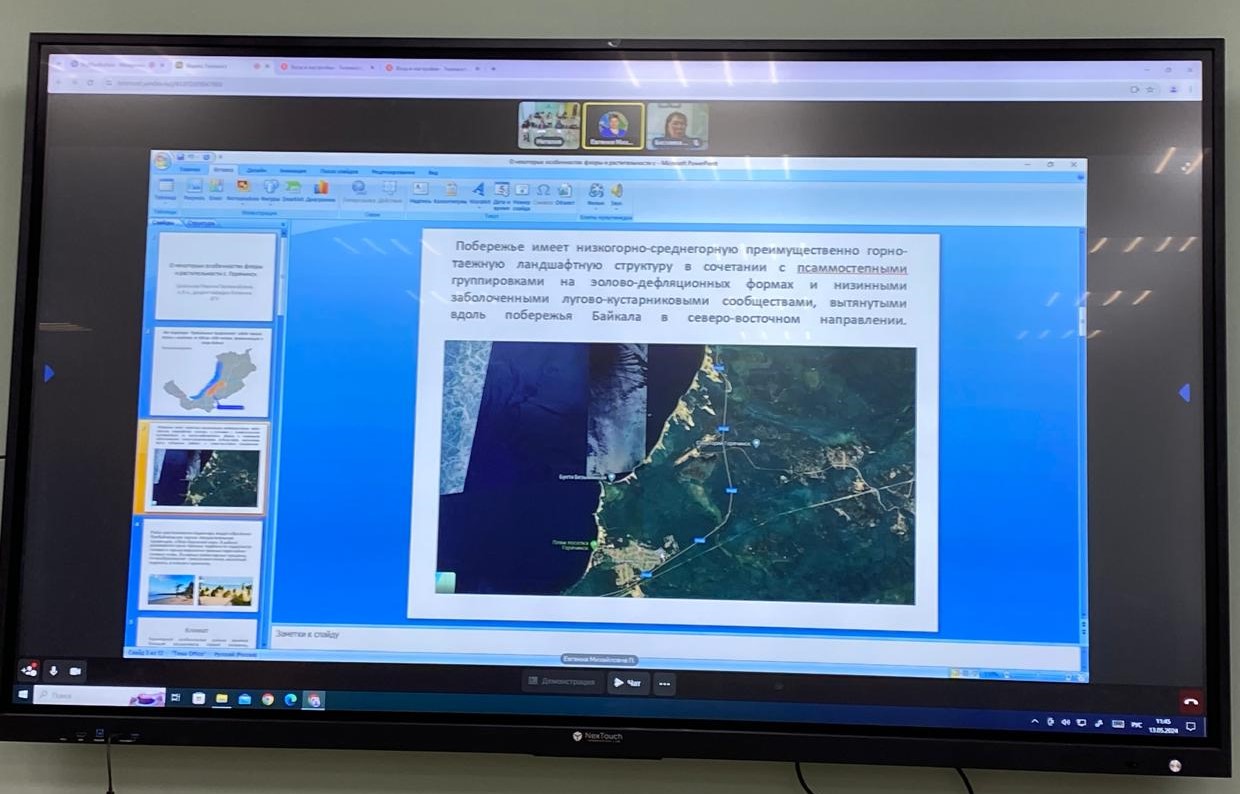Screen dimensions: 1240x794
Task: Open the participants panel icon
Action: click(x=30, y=669)
